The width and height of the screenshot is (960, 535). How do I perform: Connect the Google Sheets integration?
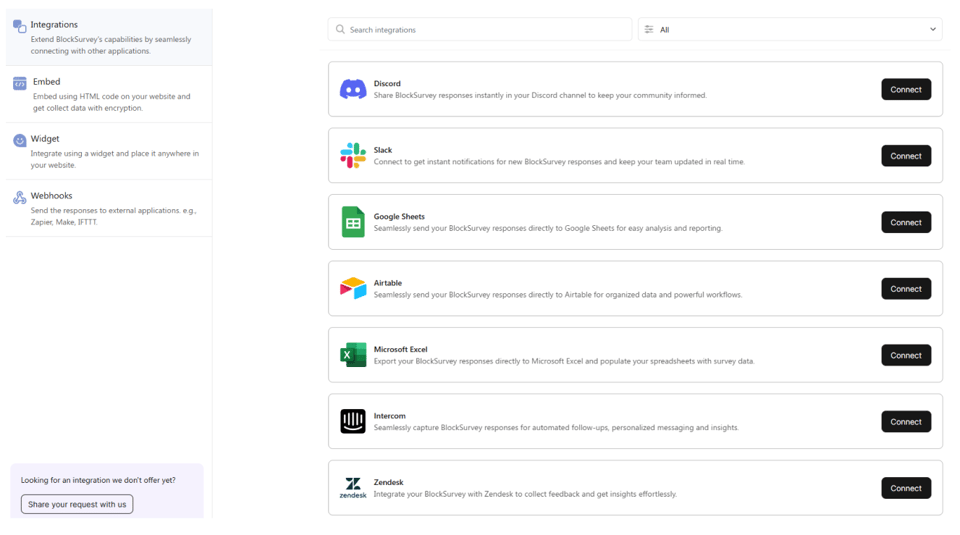tap(906, 222)
